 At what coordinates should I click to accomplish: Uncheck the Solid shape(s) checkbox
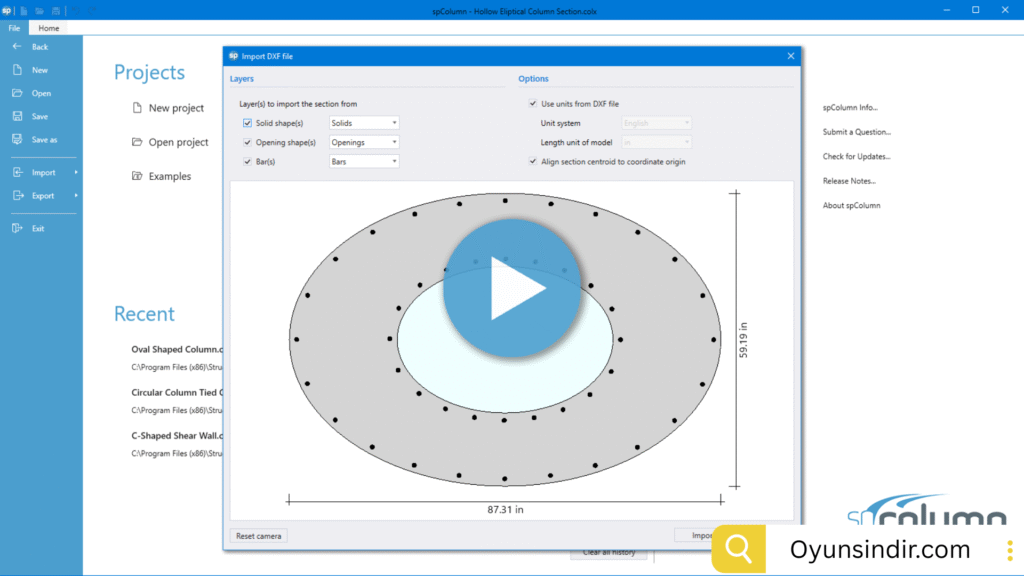click(x=247, y=123)
